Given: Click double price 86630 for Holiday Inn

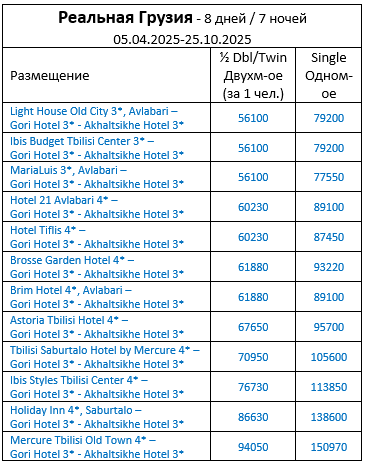Looking at the screenshot, I should 253,417.
